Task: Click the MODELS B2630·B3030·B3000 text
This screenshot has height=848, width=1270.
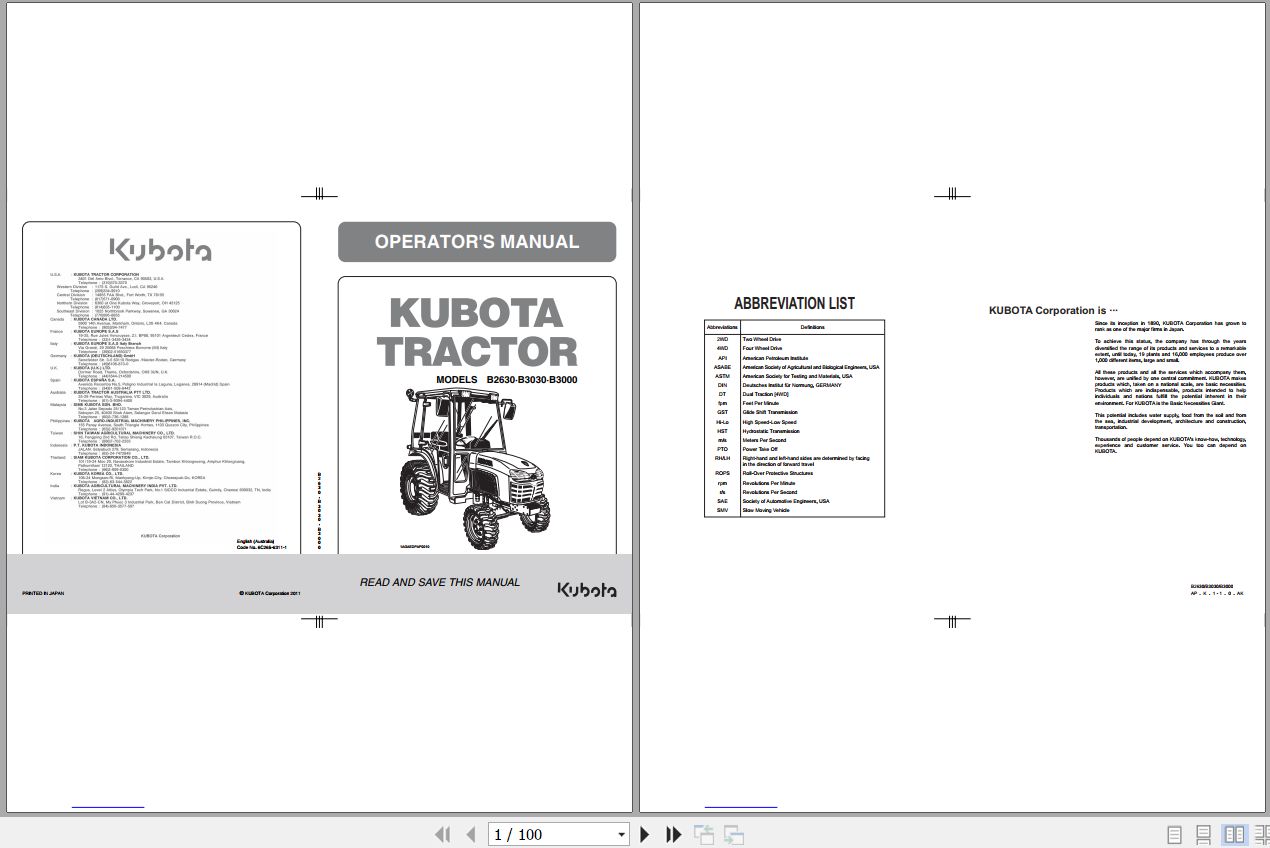Action: click(x=506, y=380)
